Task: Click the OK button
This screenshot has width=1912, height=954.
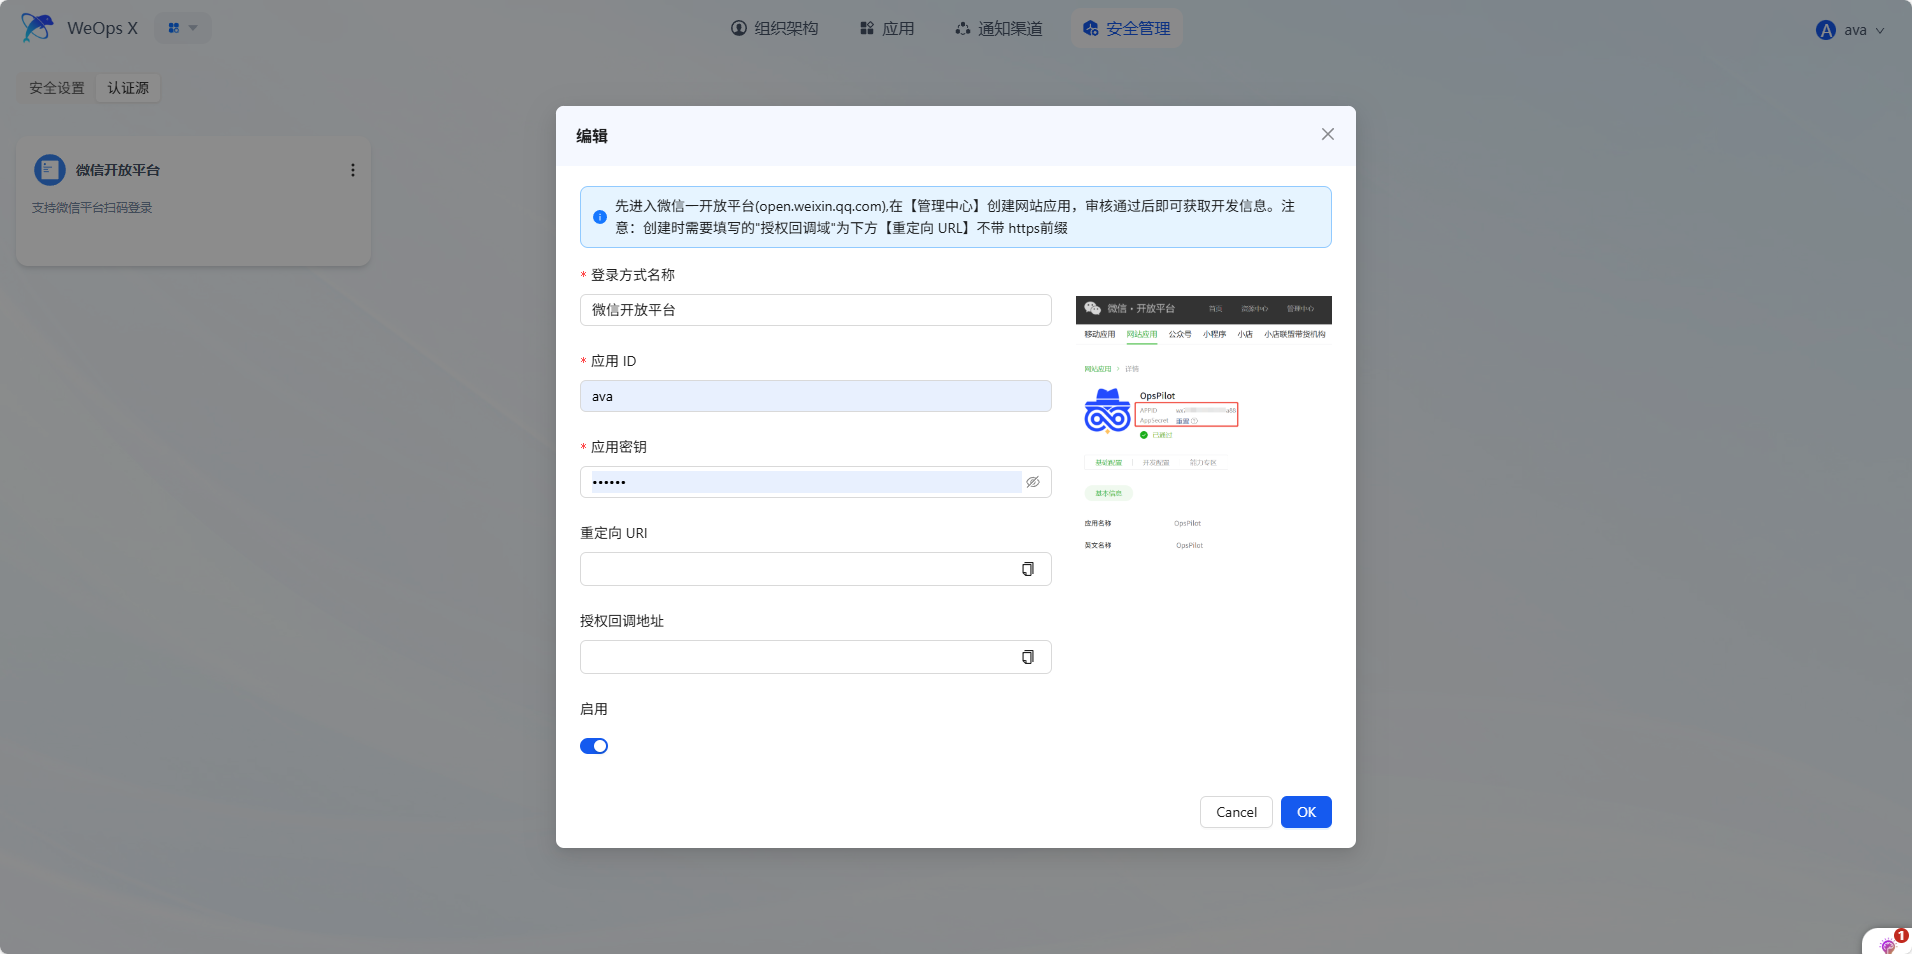Action: coord(1306,812)
